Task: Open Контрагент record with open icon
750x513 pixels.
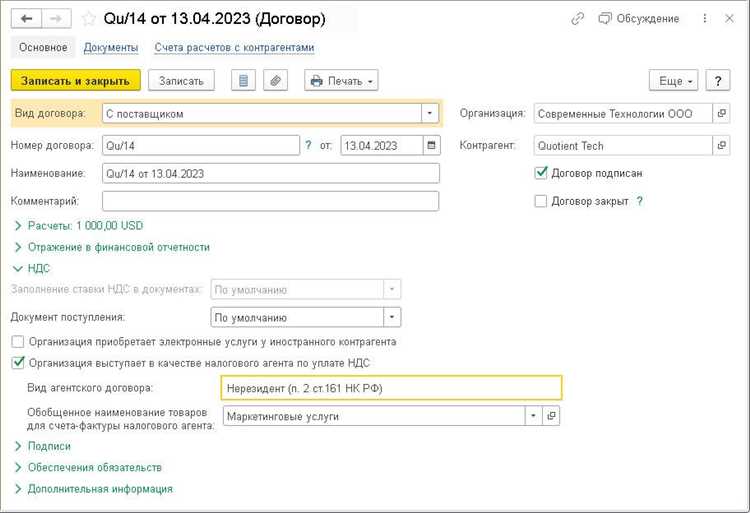Action: click(721, 145)
